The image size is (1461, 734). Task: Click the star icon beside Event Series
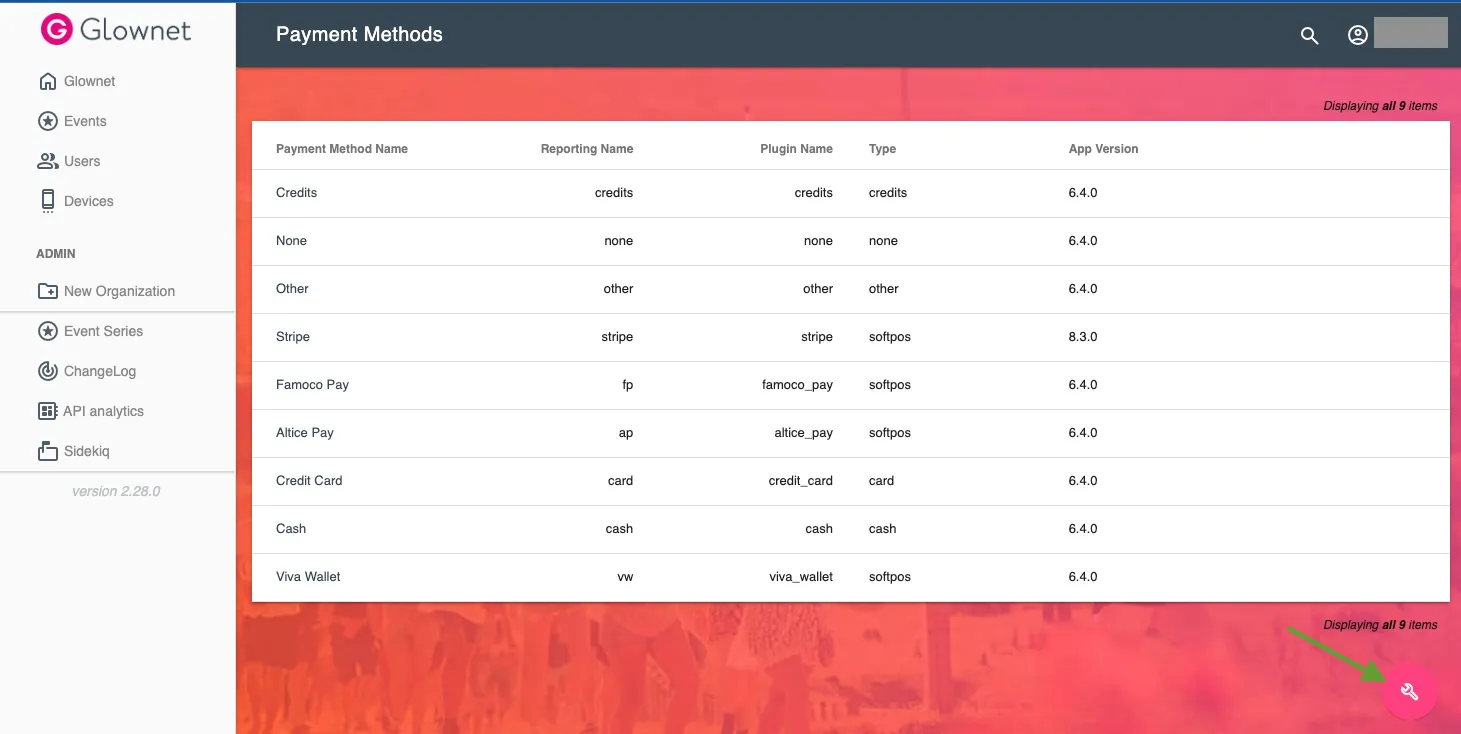click(x=47, y=331)
